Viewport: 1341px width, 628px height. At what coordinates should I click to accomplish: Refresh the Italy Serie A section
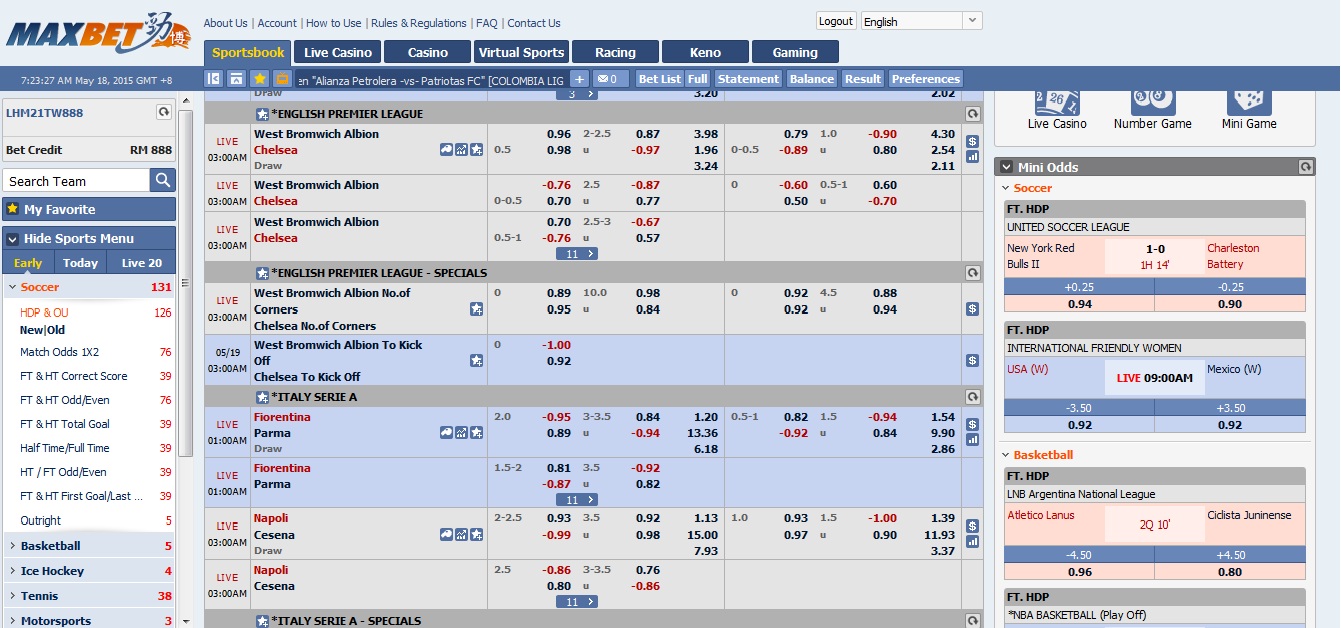pos(972,397)
